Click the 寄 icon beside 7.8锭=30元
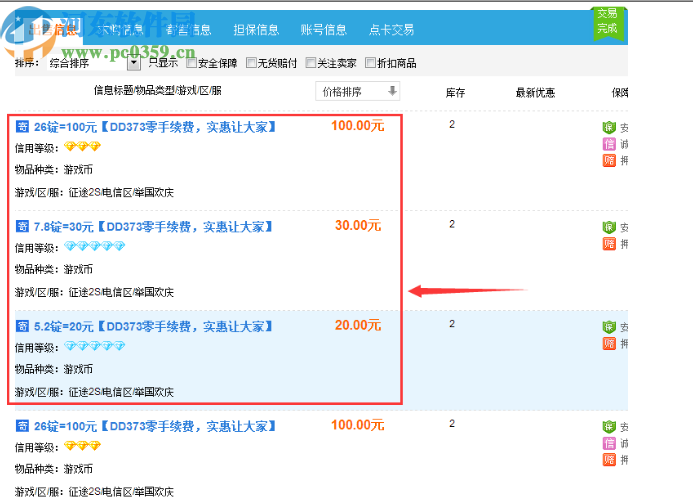Image resolution: width=693 pixels, height=504 pixels. coord(23,226)
